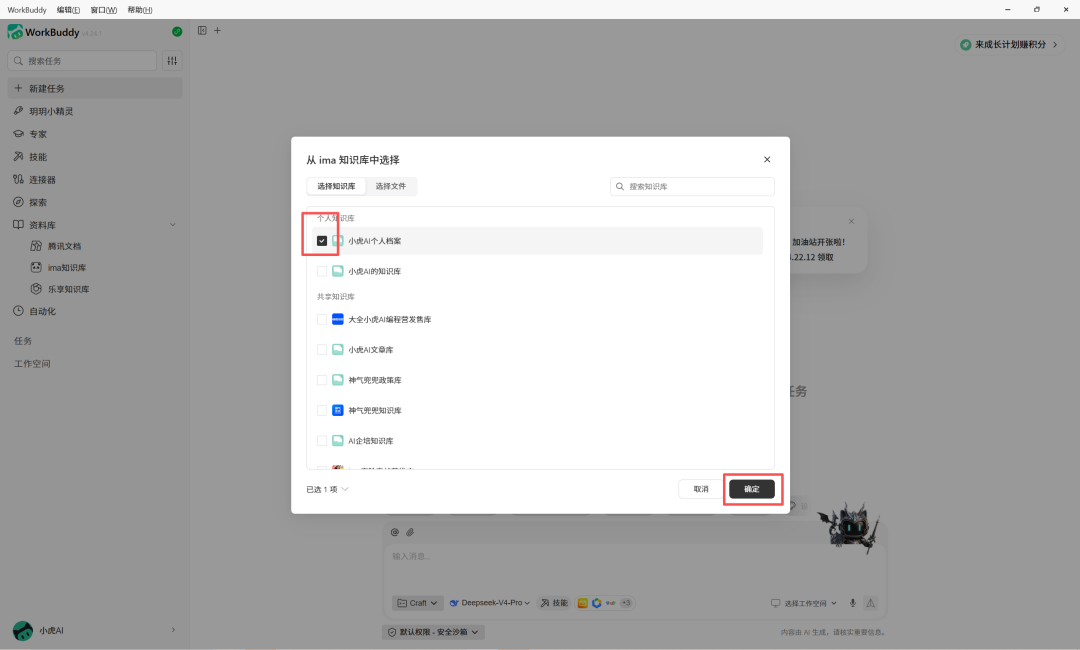Select the 神气兜兜政策库 row text
Viewport: 1080px width, 650px height.
(x=375, y=380)
